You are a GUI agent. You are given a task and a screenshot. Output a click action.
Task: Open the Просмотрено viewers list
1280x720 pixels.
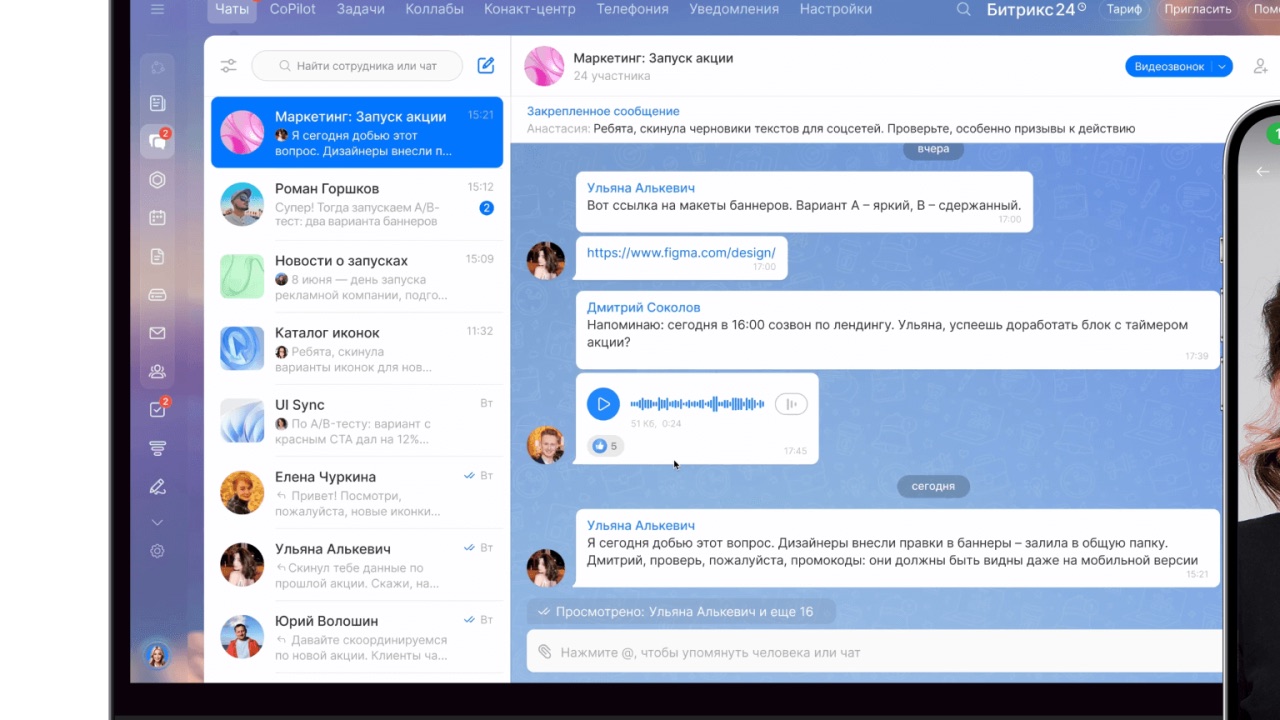point(681,611)
